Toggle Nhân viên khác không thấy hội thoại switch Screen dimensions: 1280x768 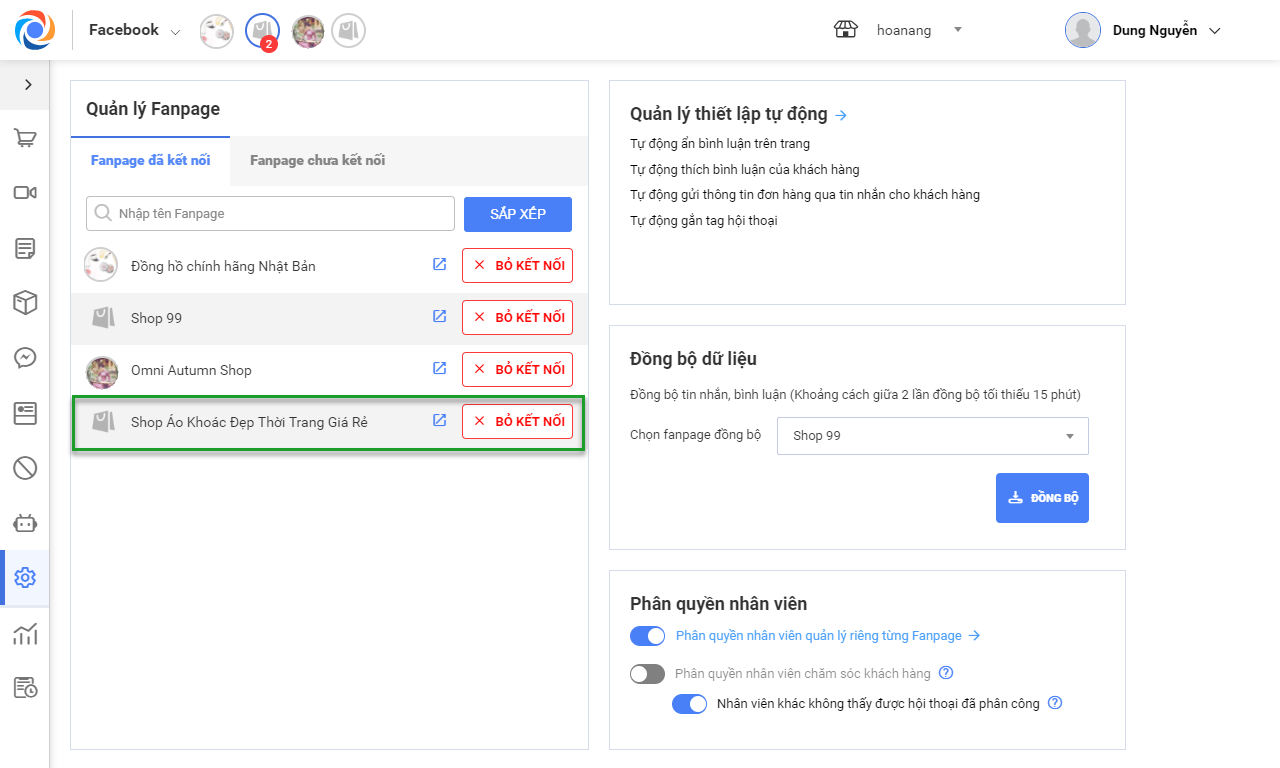tap(690, 704)
